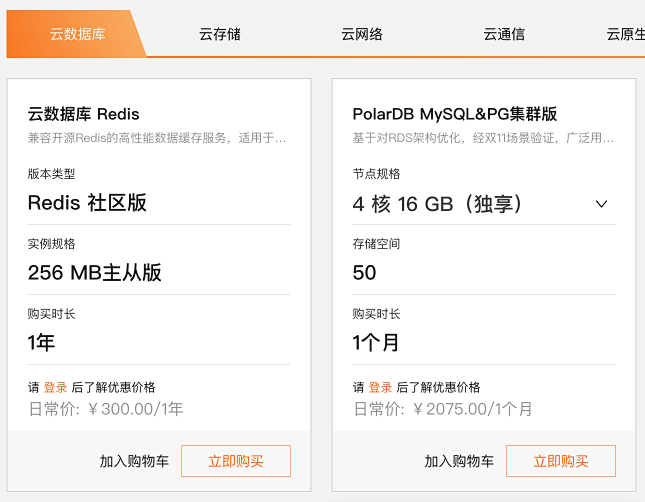This screenshot has height=502, width=645.
Task: Click the 1年 purchase duration for Redis
Action: 42,343
